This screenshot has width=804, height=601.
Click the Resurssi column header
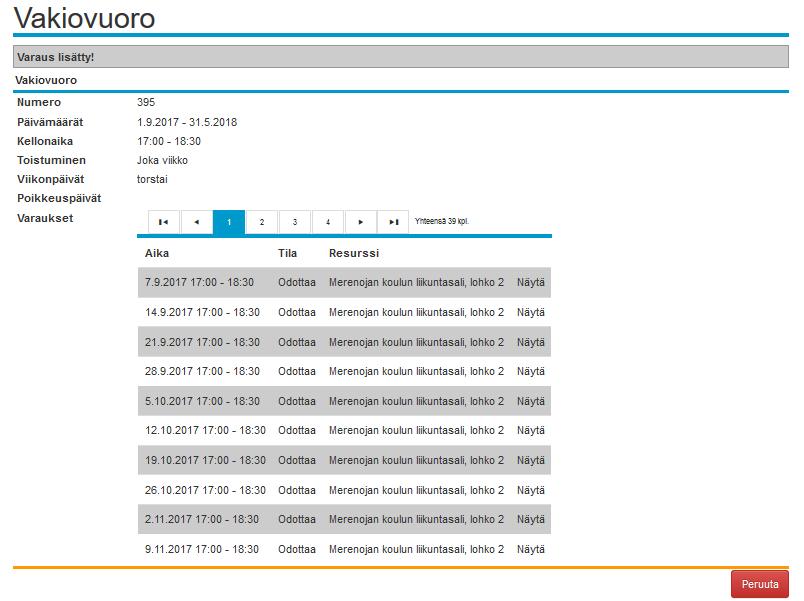pyautogui.click(x=354, y=253)
